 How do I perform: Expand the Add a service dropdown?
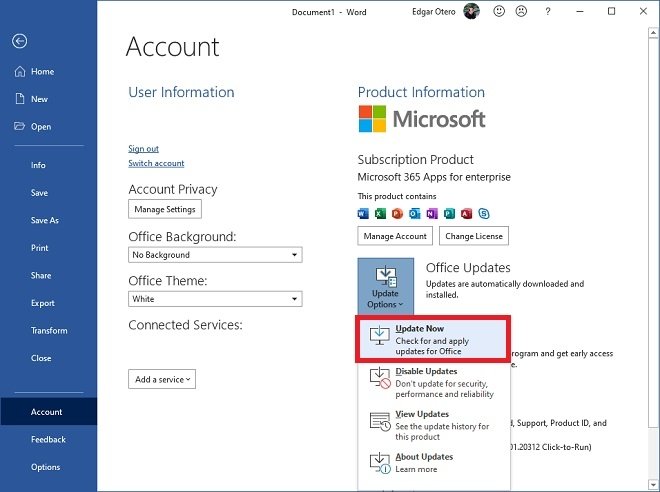162,379
